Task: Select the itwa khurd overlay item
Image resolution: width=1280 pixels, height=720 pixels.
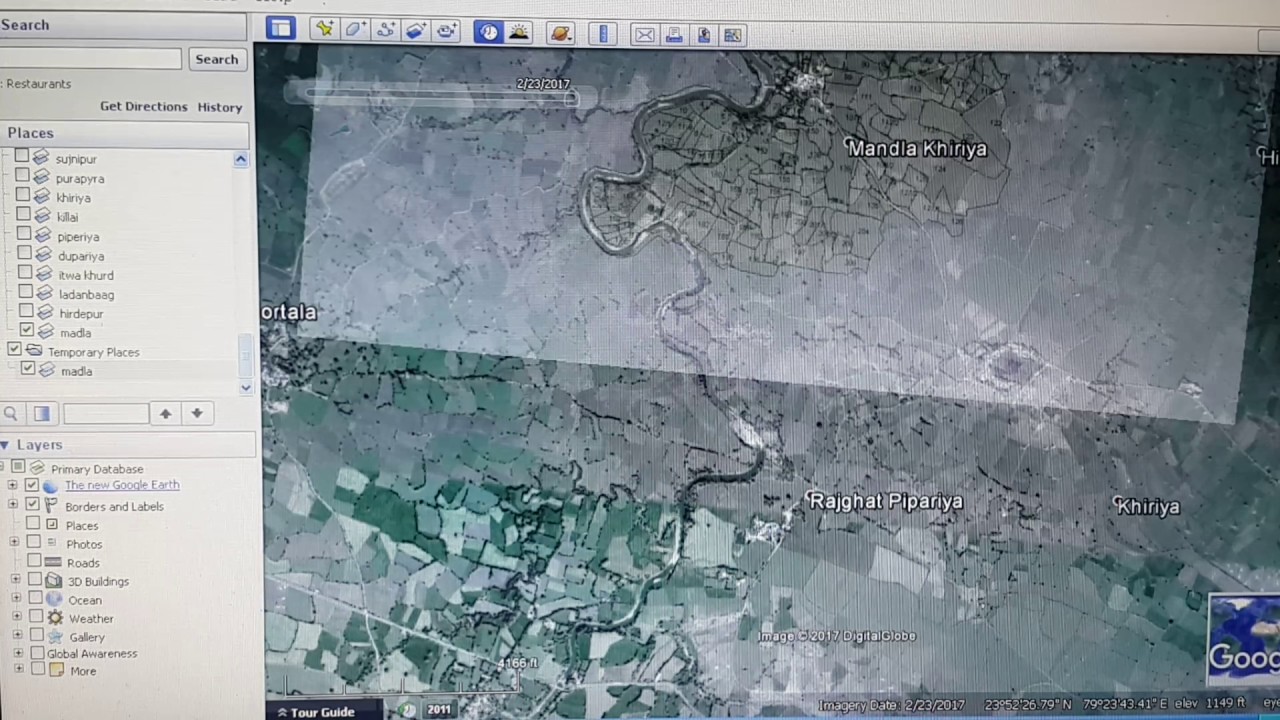Action: 85,276
